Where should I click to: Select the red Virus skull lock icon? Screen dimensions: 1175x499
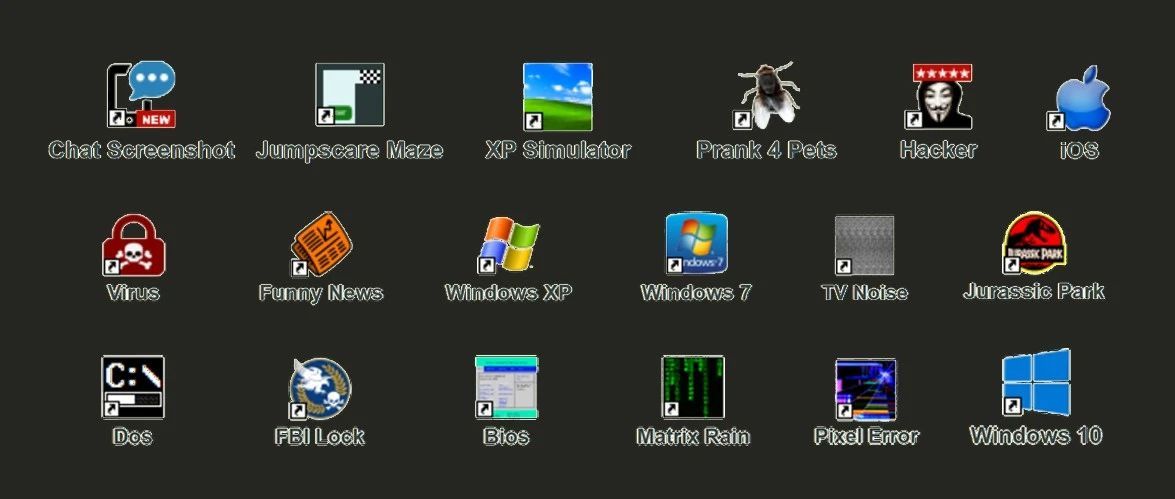point(133,245)
